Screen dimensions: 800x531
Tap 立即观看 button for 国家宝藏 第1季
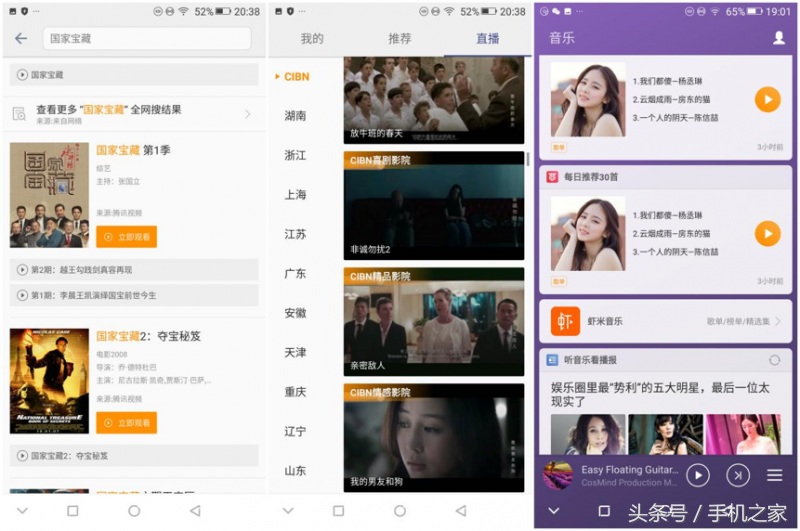(127, 237)
